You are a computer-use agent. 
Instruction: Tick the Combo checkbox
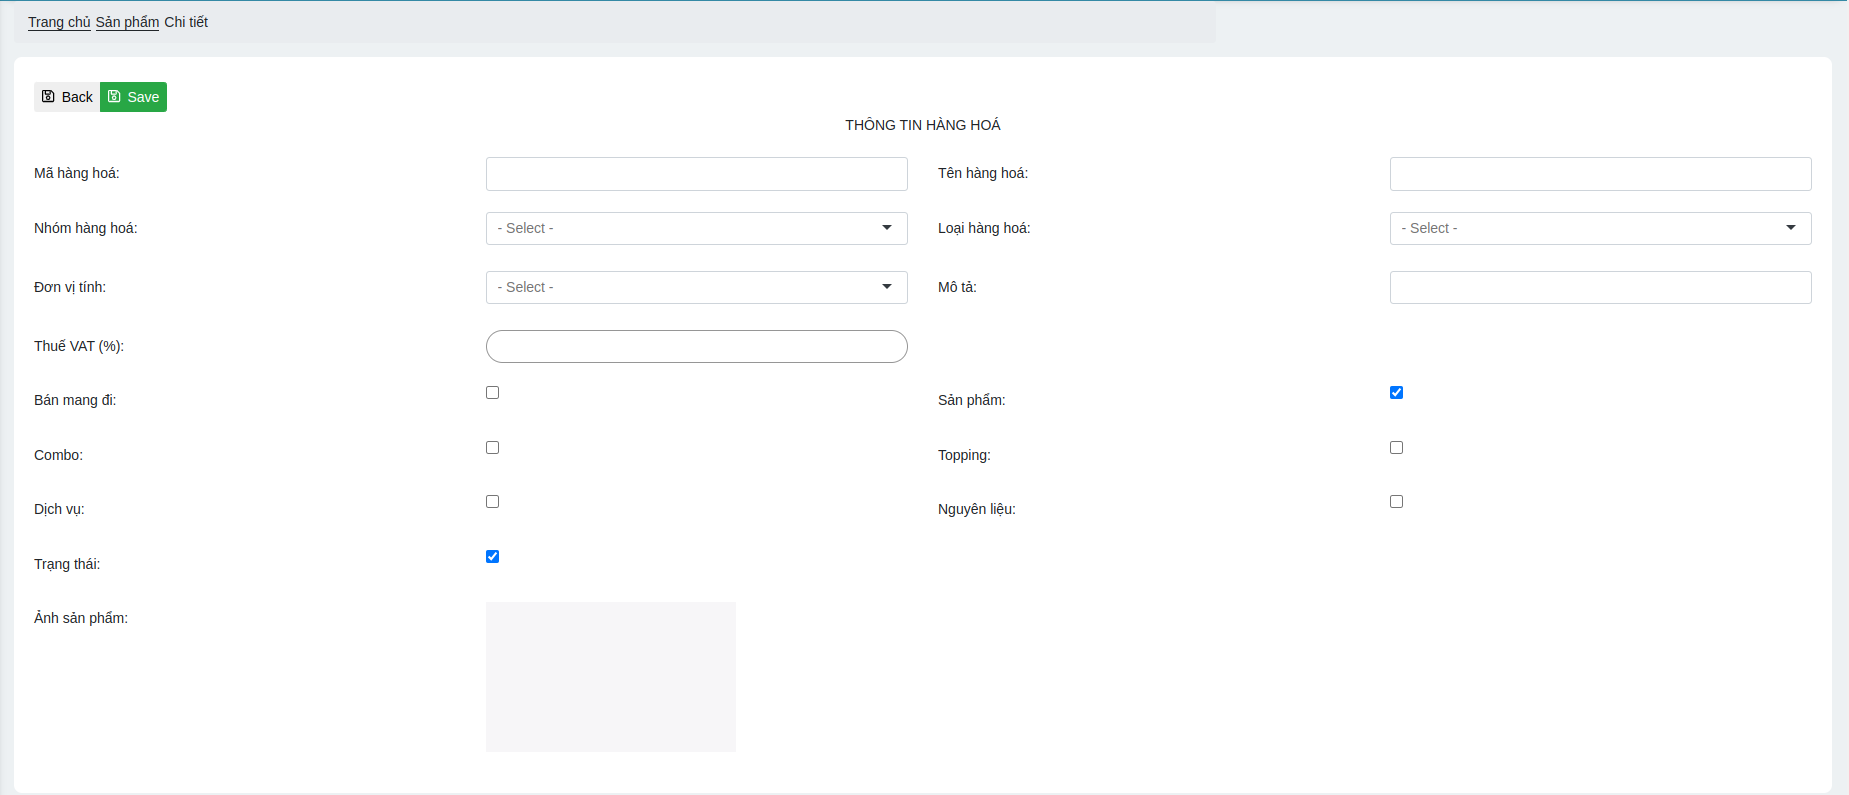tap(492, 447)
